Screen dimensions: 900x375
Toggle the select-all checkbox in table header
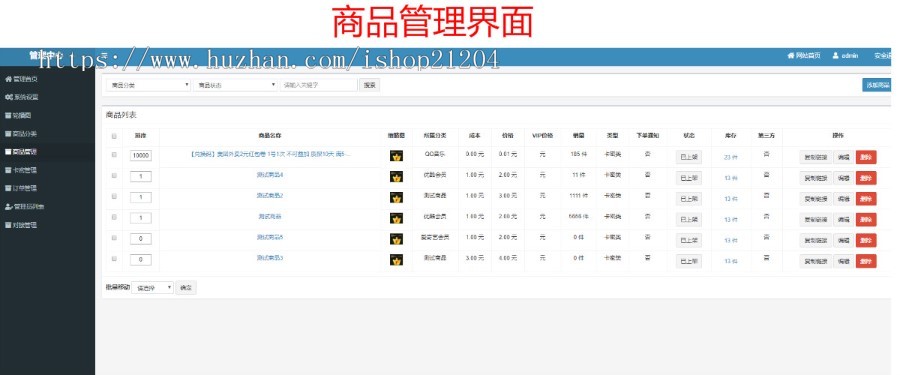click(x=114, y=136)
